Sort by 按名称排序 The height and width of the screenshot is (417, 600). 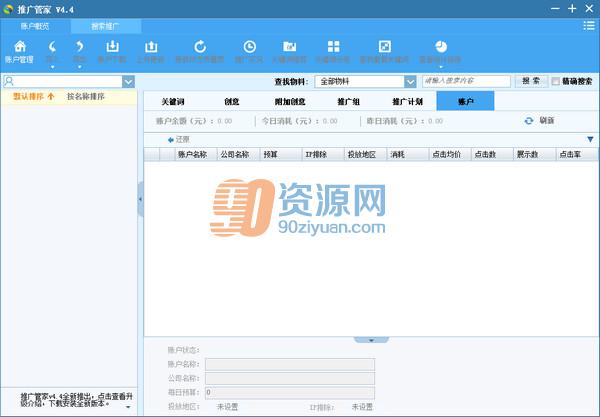tap(85, 96)
